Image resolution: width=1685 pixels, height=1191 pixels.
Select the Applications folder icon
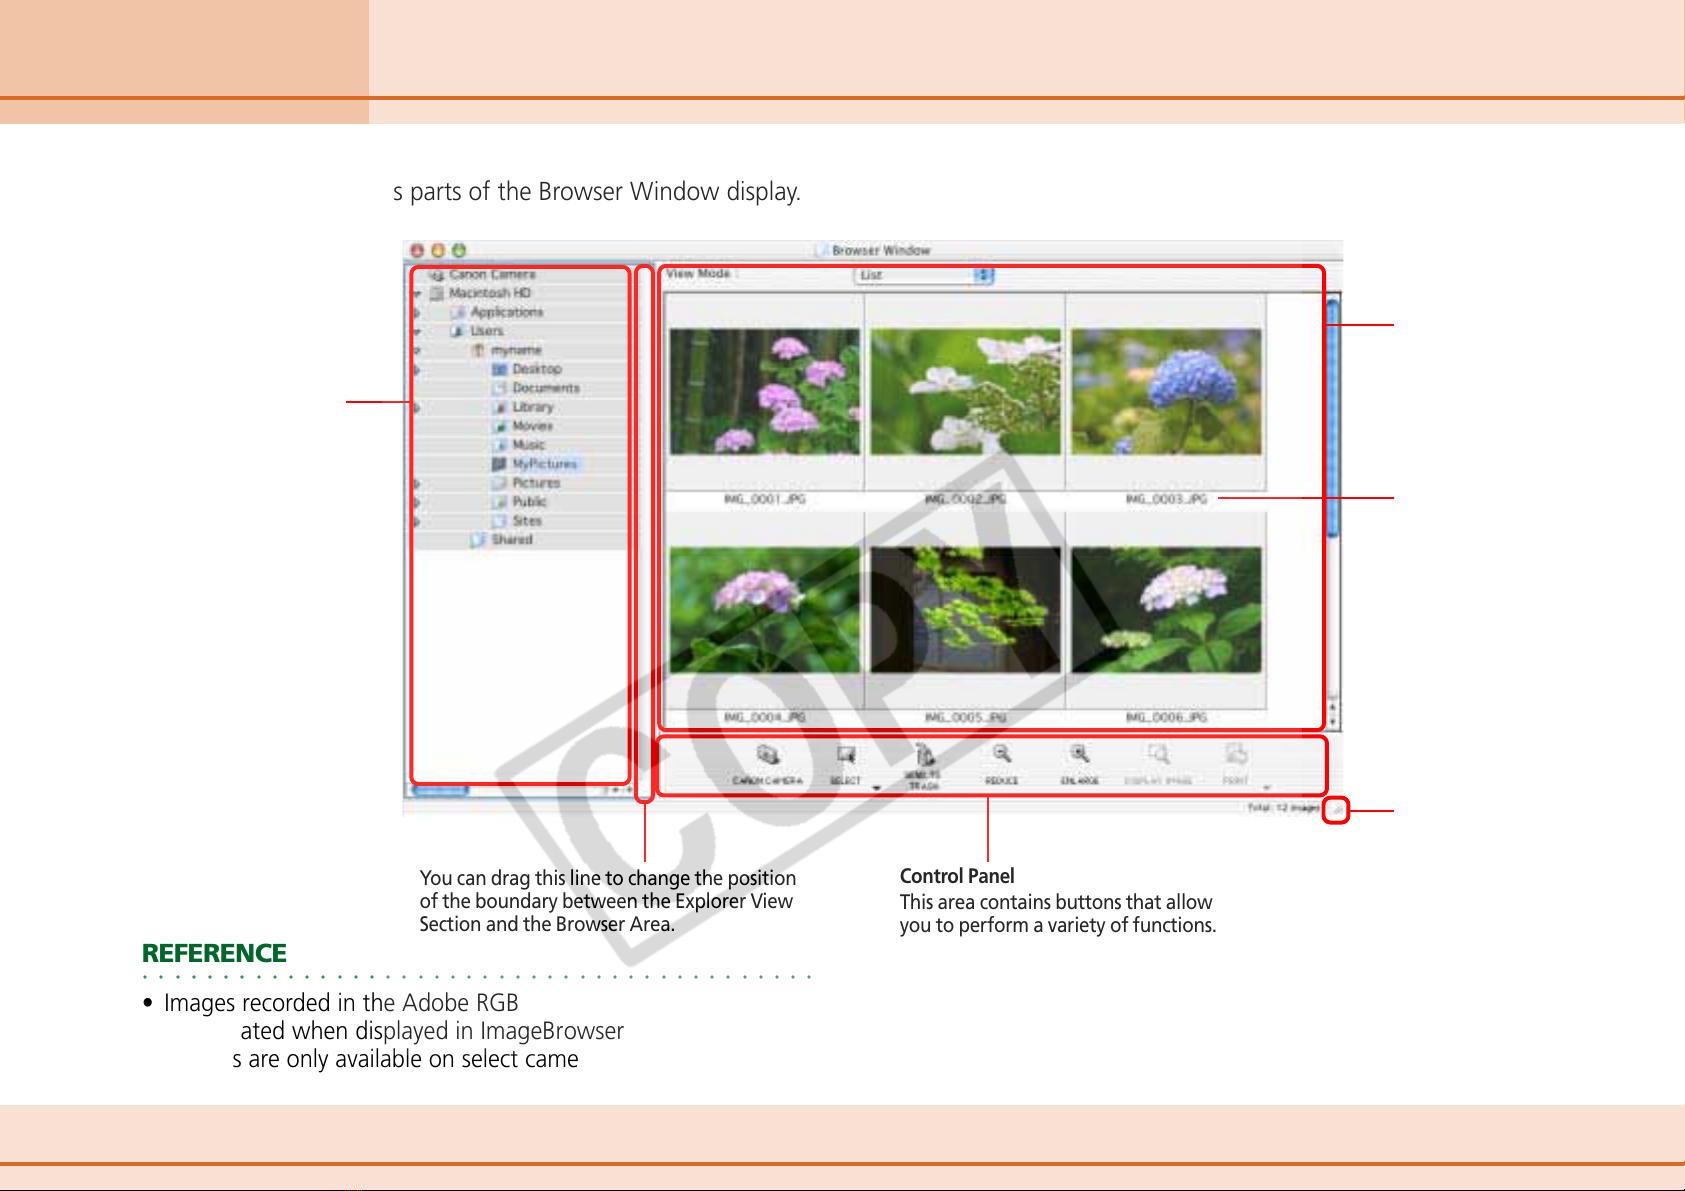point(458,312)
